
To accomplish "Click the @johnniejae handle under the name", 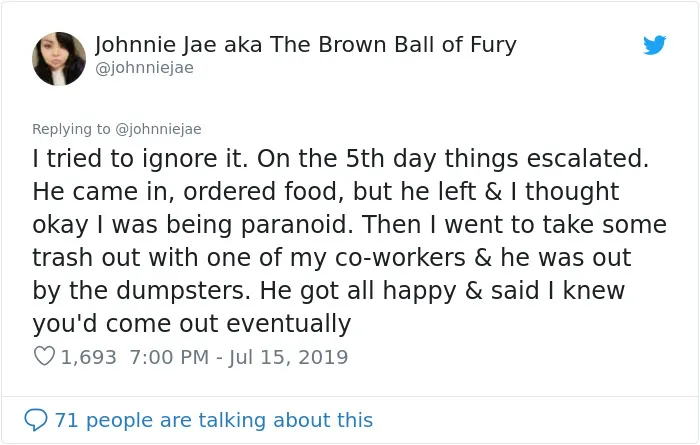I will coord(144,68).
